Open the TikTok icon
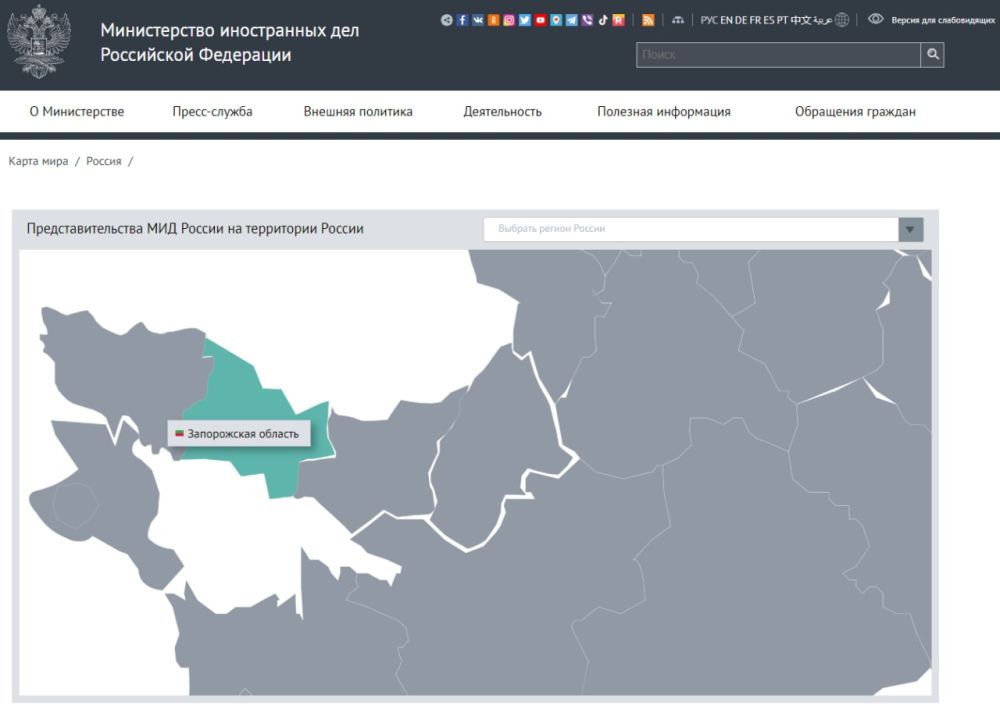1000x720 pixels. pyautogui.click(x=603, y=20)
